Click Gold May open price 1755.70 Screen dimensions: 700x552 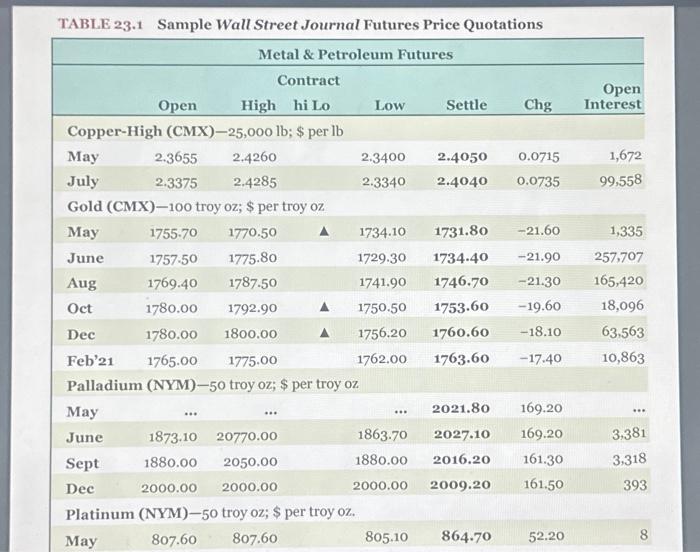point(173,233)
